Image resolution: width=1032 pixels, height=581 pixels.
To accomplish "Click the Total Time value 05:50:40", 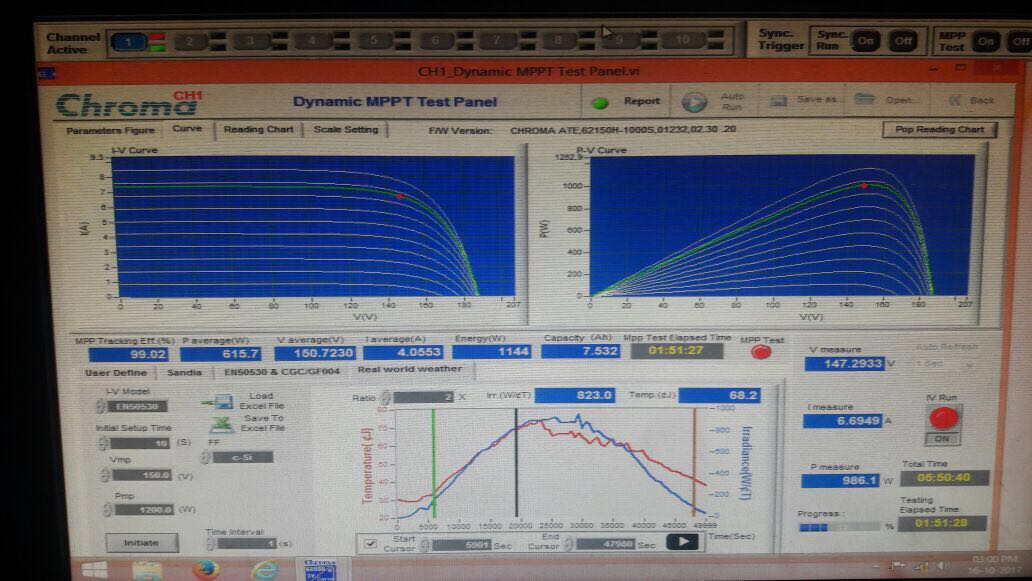I will (944, 478).
